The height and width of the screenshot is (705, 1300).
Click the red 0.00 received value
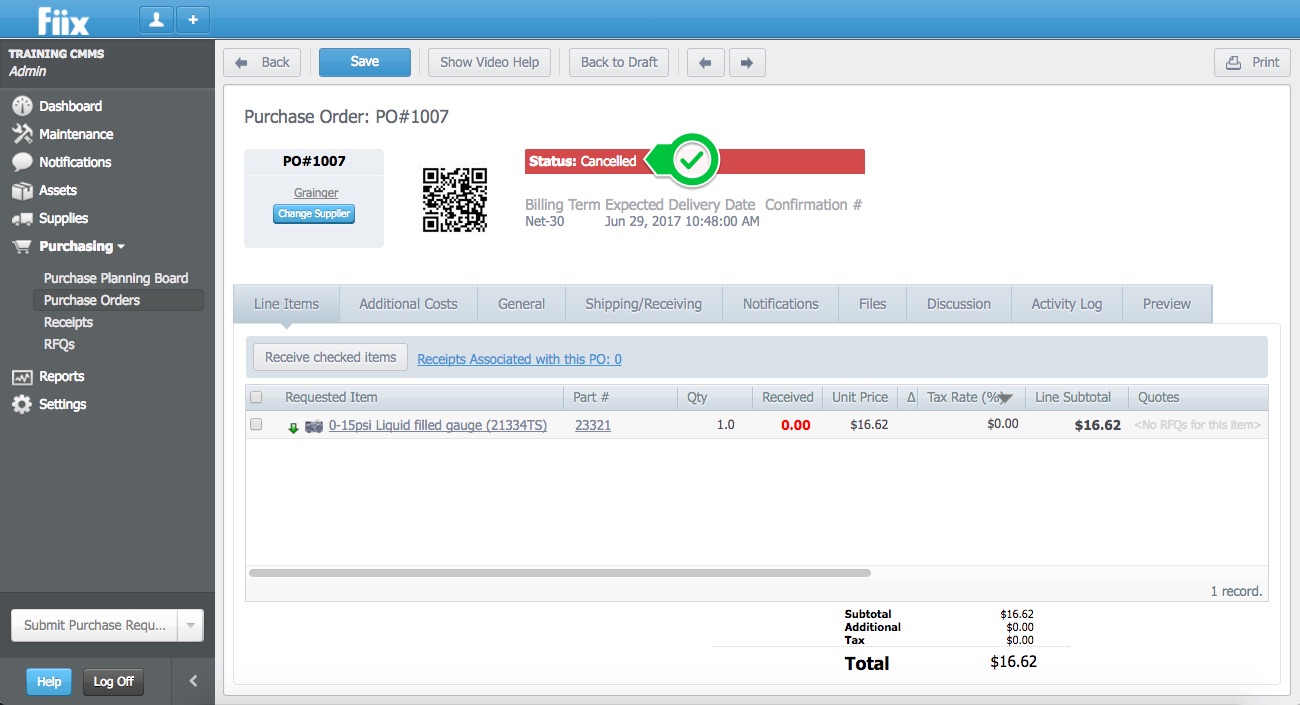pos(795,425)
